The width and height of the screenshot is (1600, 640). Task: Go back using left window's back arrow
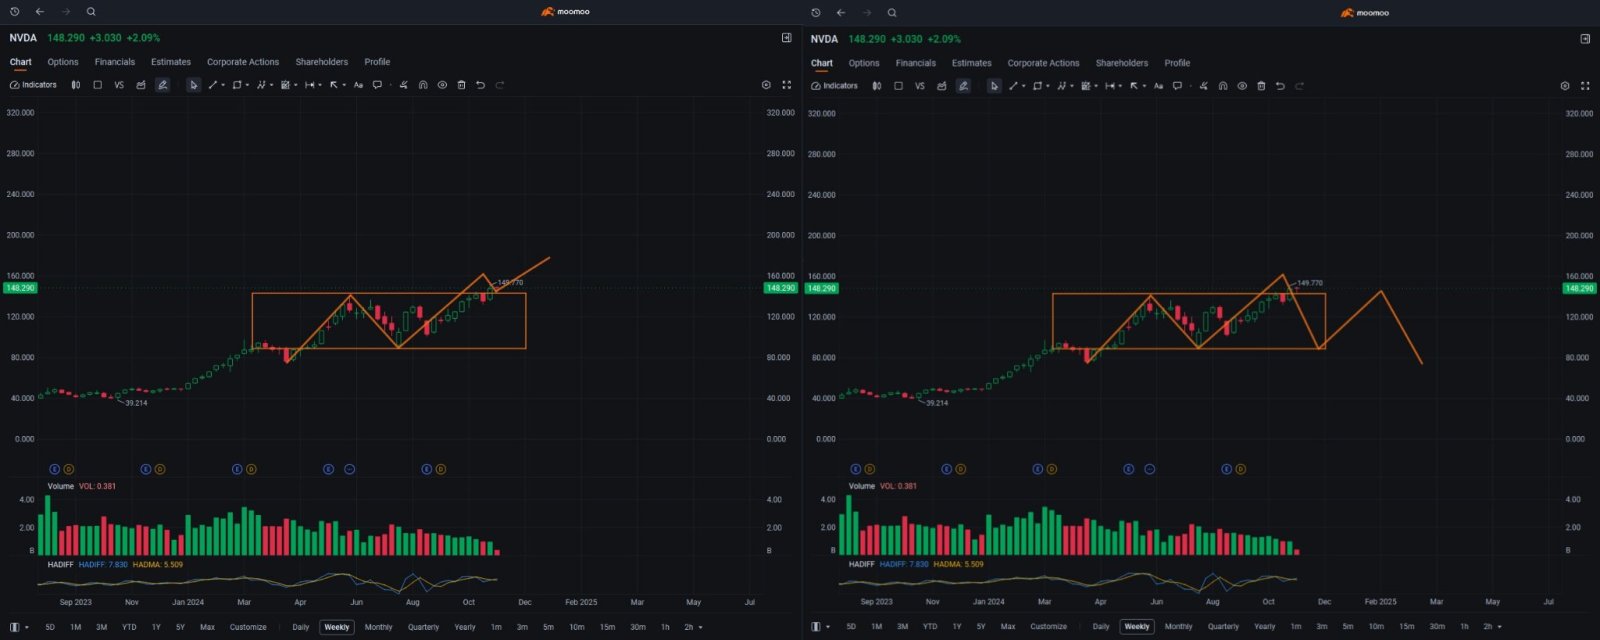point(40,12)
